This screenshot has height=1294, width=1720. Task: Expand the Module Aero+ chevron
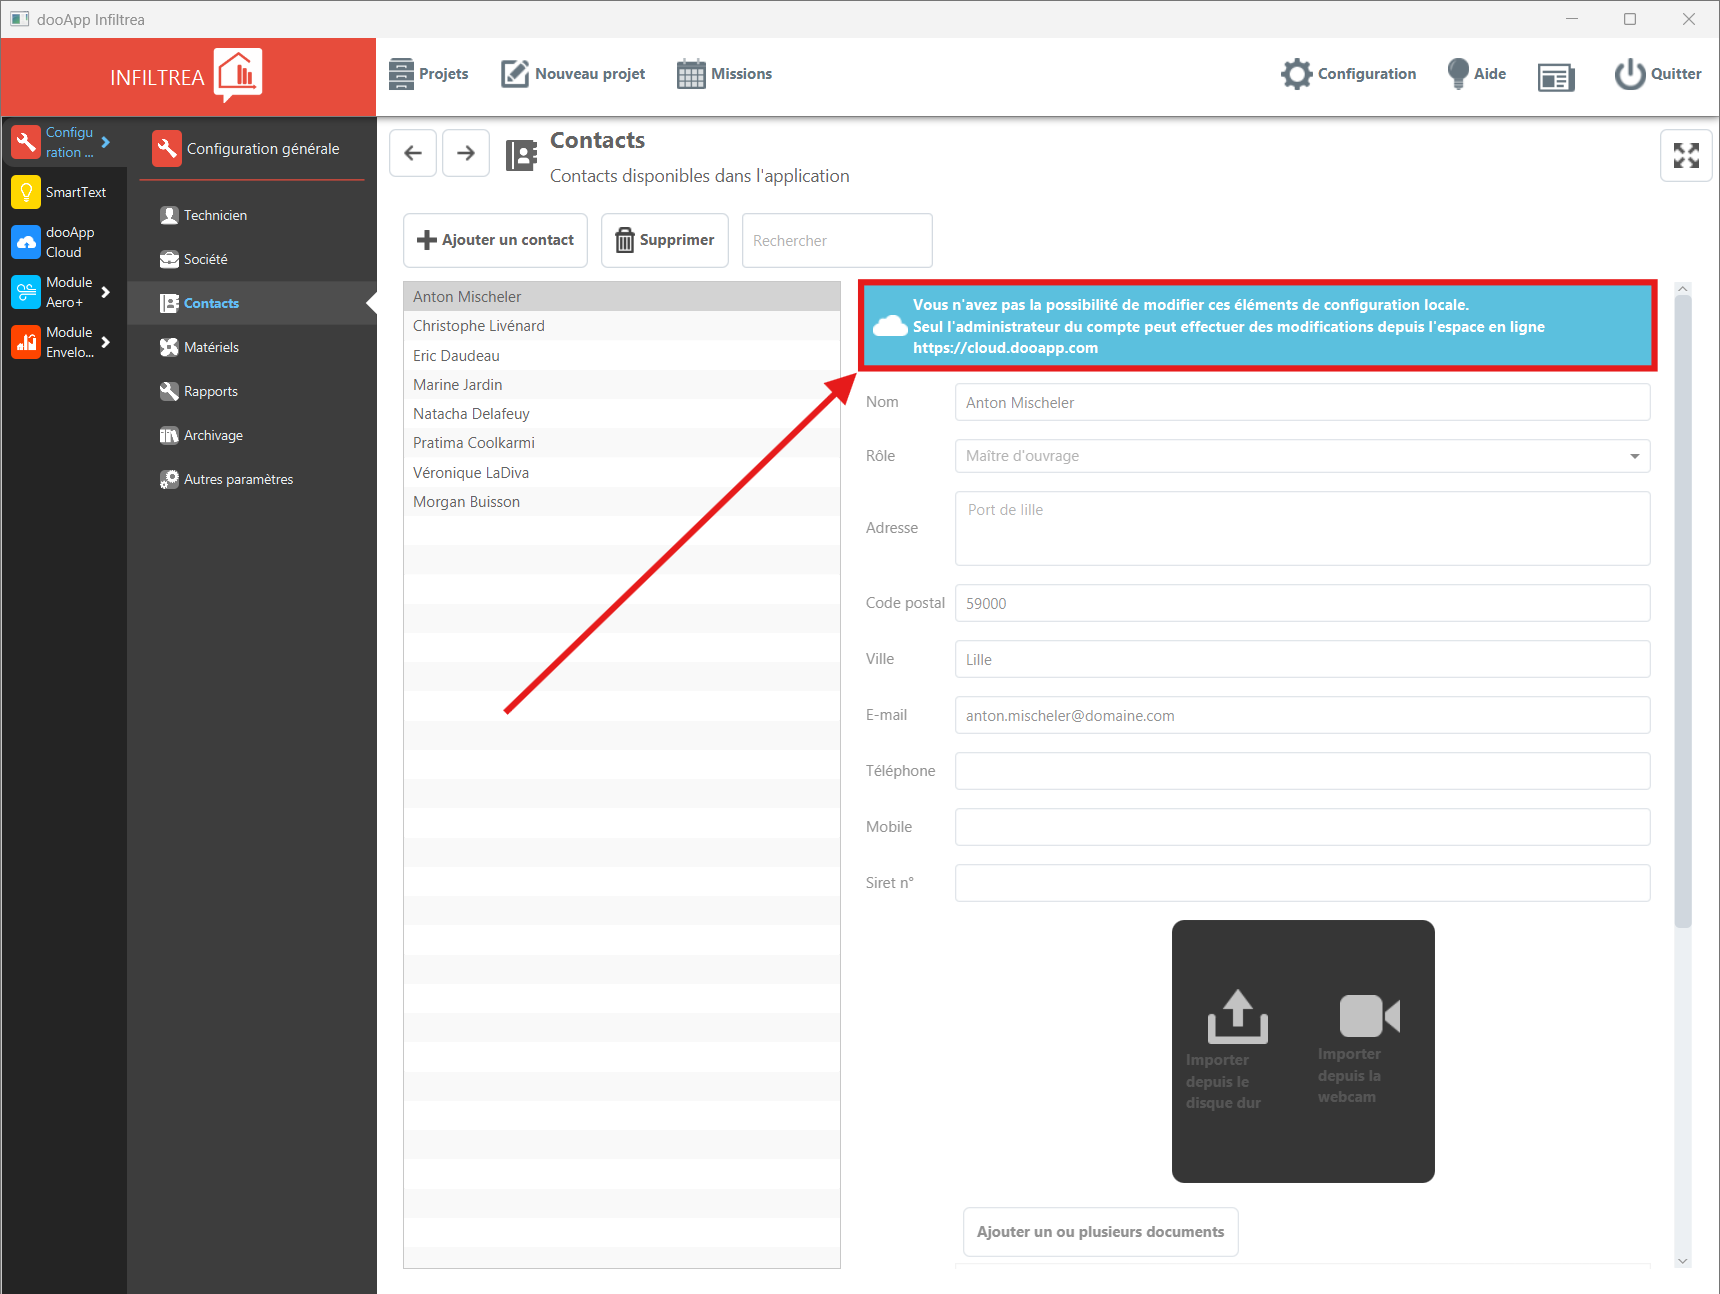106,292
